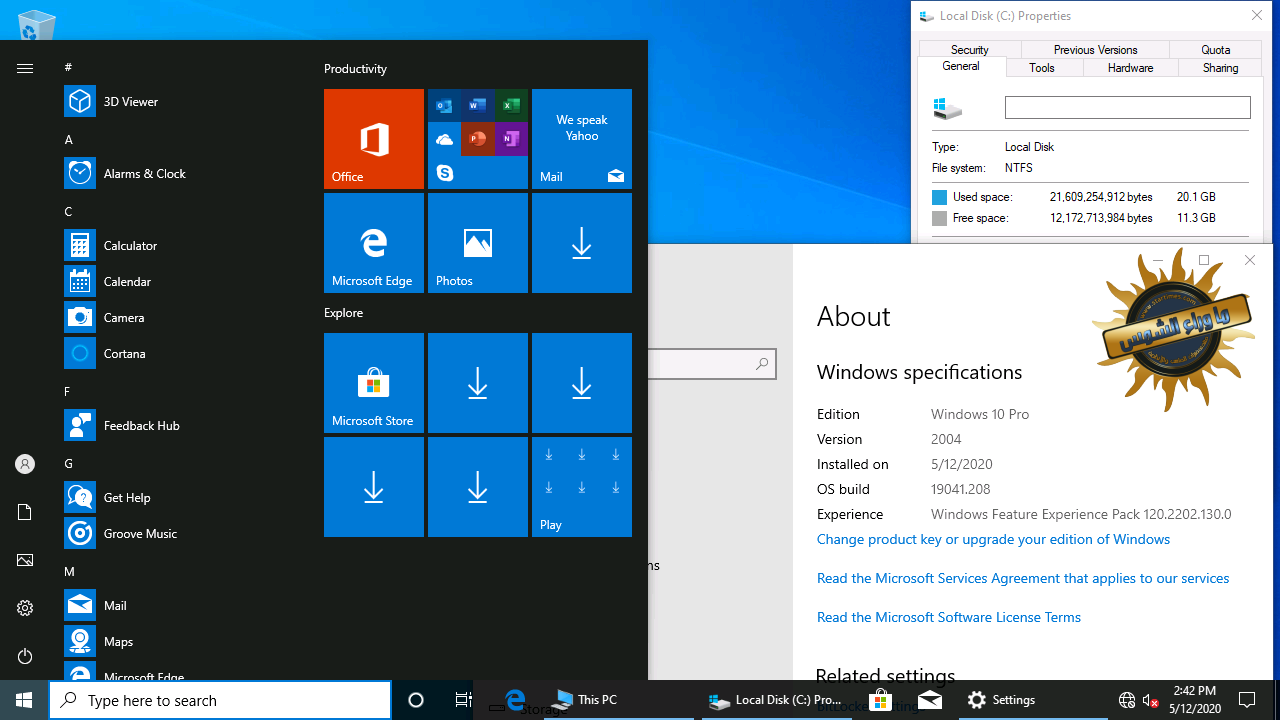Open Microsoft Edge from the taskbar
Viewport: 1280px width, 720px height.
tap(515, 700)
